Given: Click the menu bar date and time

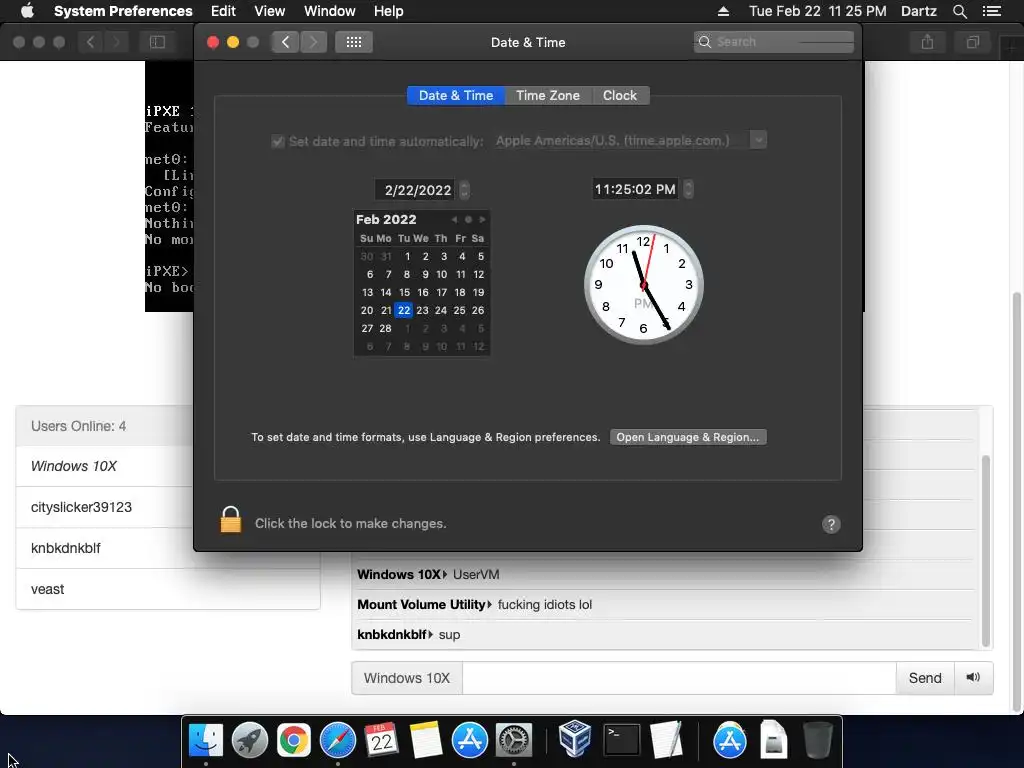Looking at the screenshot, I should [x=818, y=11].
